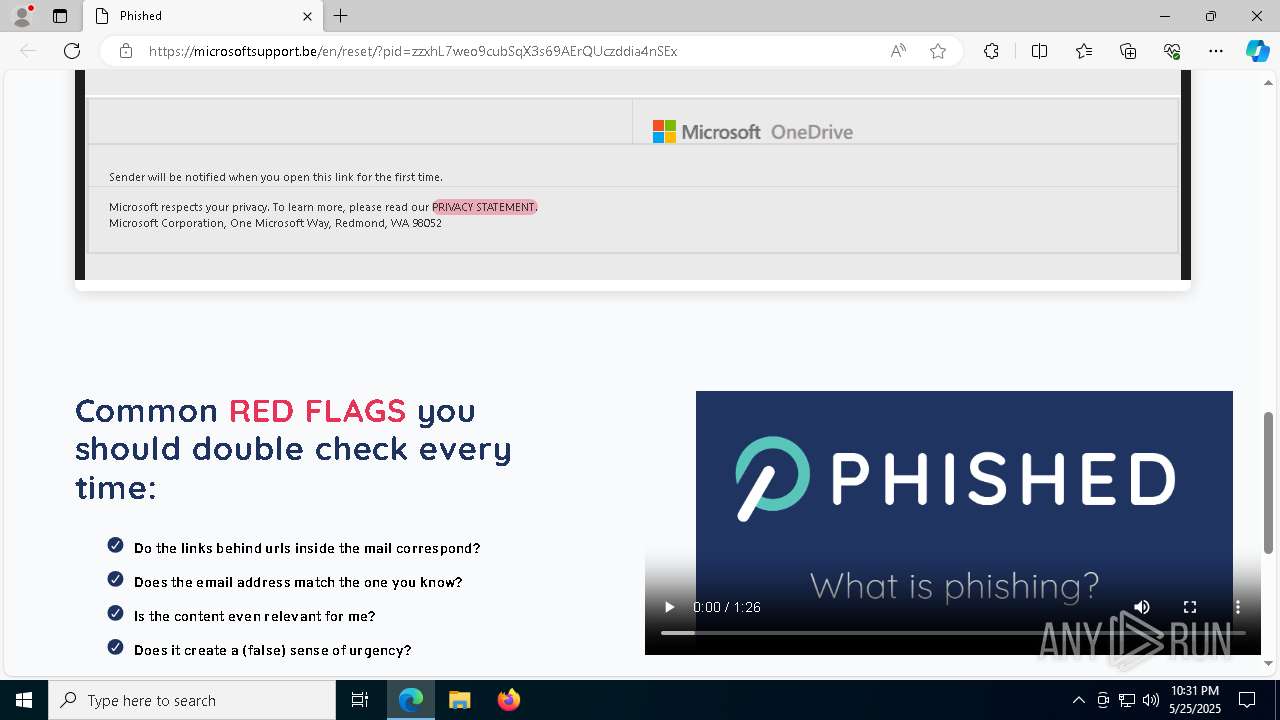
Task: Open the Extensions puzzle icon
Action: tap(991, 51)
